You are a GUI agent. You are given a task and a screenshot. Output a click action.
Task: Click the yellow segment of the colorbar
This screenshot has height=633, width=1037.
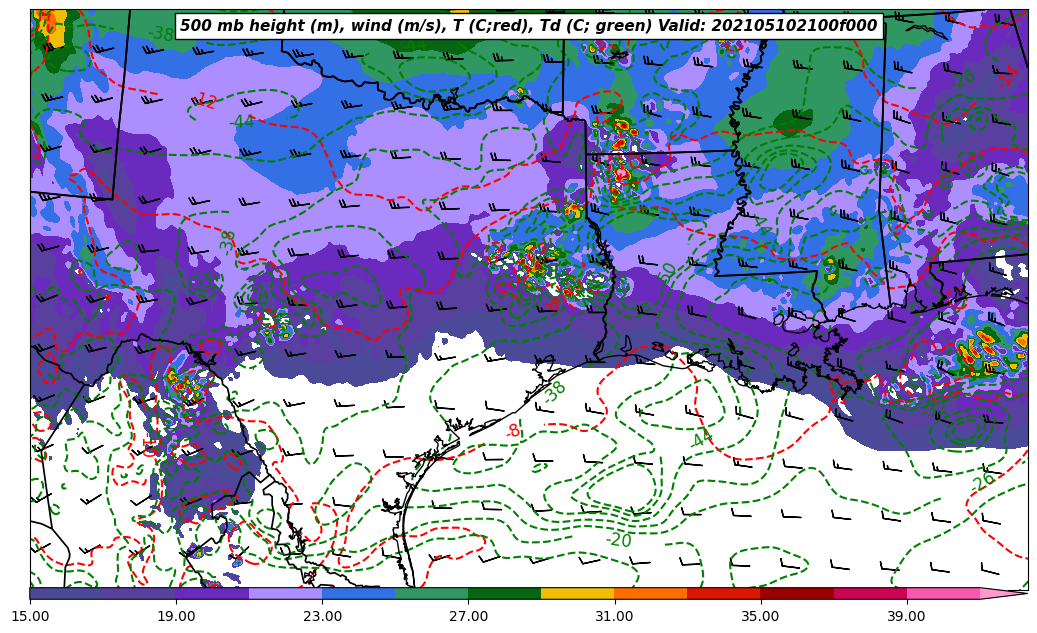tap(577, 593)
